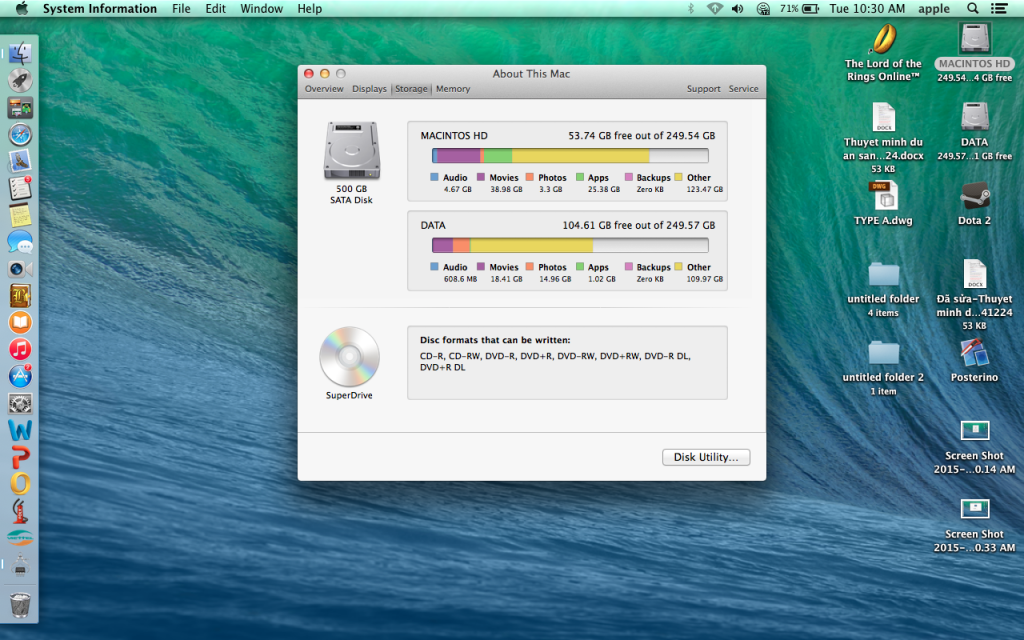Image resolution: width=1024 pixels, height=640 pixels.
Task: Select the Posterino desktop icon
Action: [x=974, y=352]
